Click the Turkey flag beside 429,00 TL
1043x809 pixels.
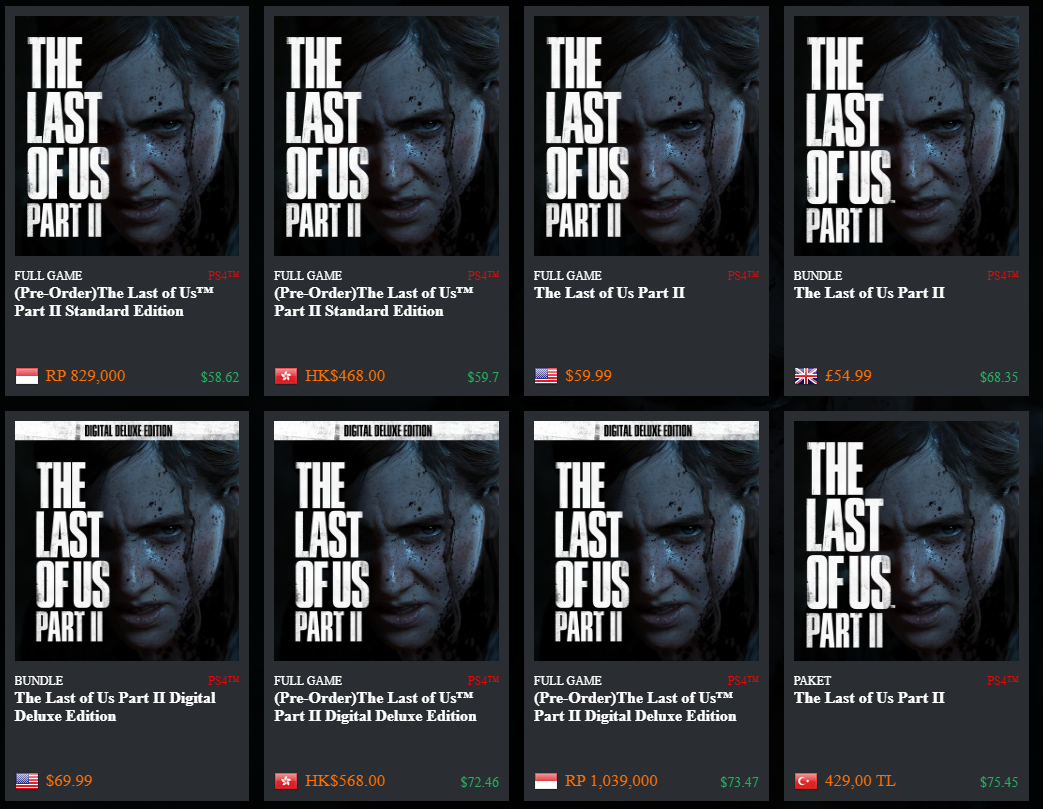pyautogui.click(x=806, y=781)
